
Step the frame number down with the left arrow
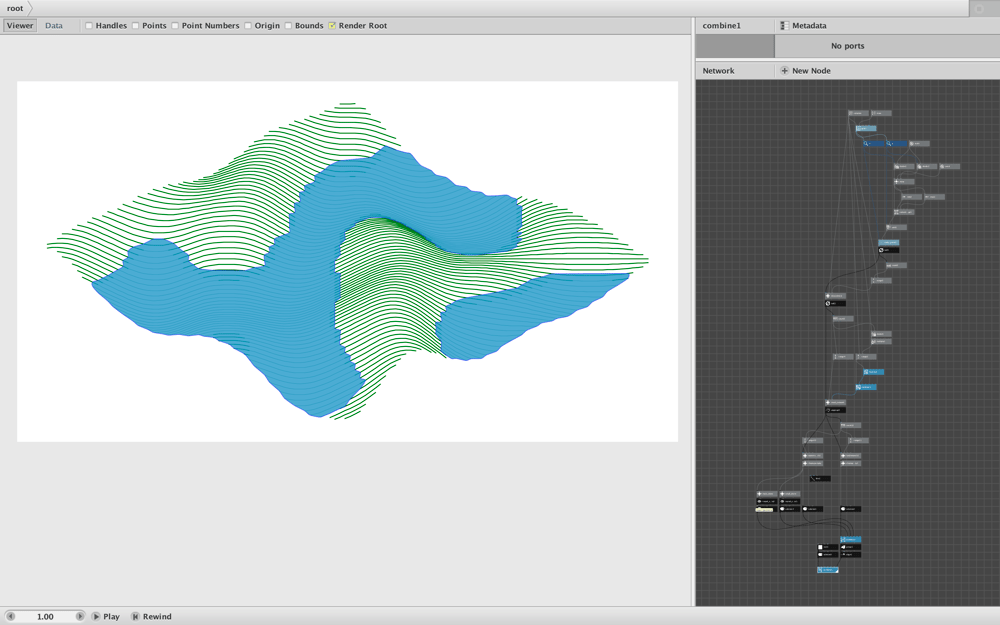10,617
